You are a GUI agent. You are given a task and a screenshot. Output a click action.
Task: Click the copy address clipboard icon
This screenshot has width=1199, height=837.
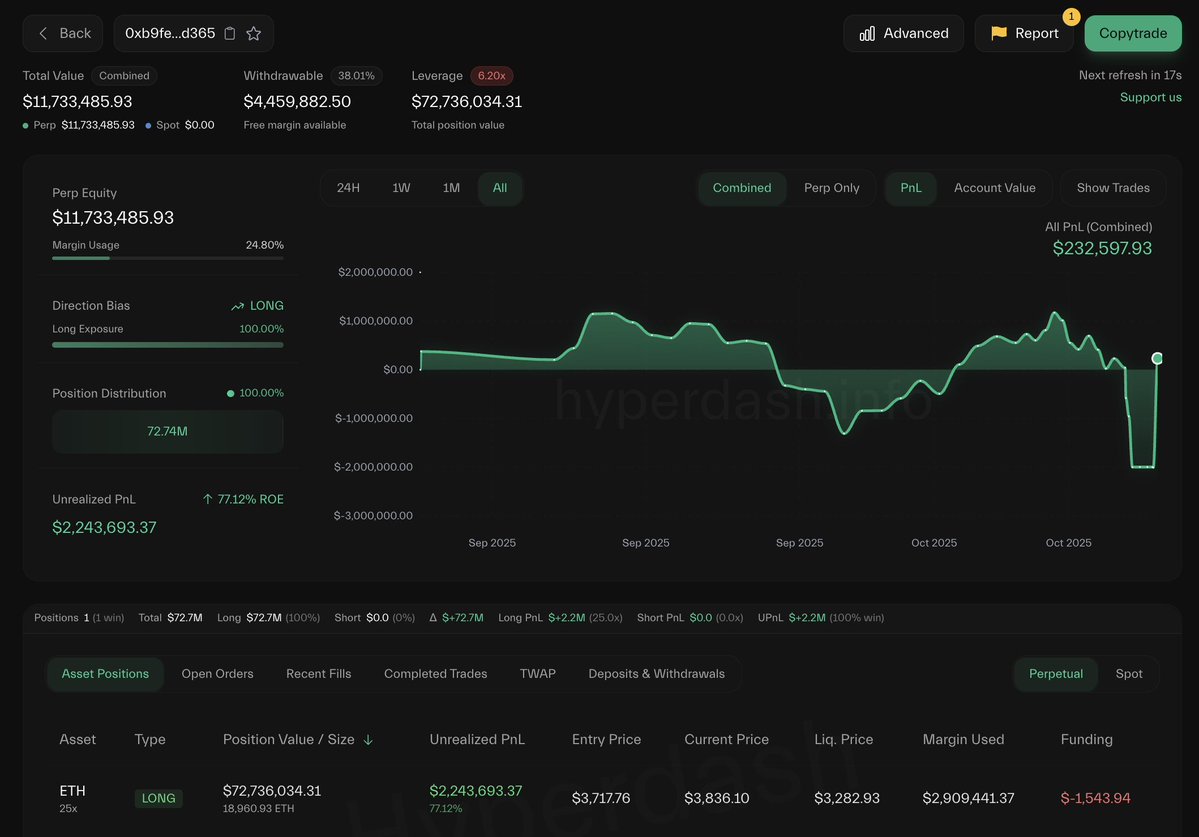230,34
